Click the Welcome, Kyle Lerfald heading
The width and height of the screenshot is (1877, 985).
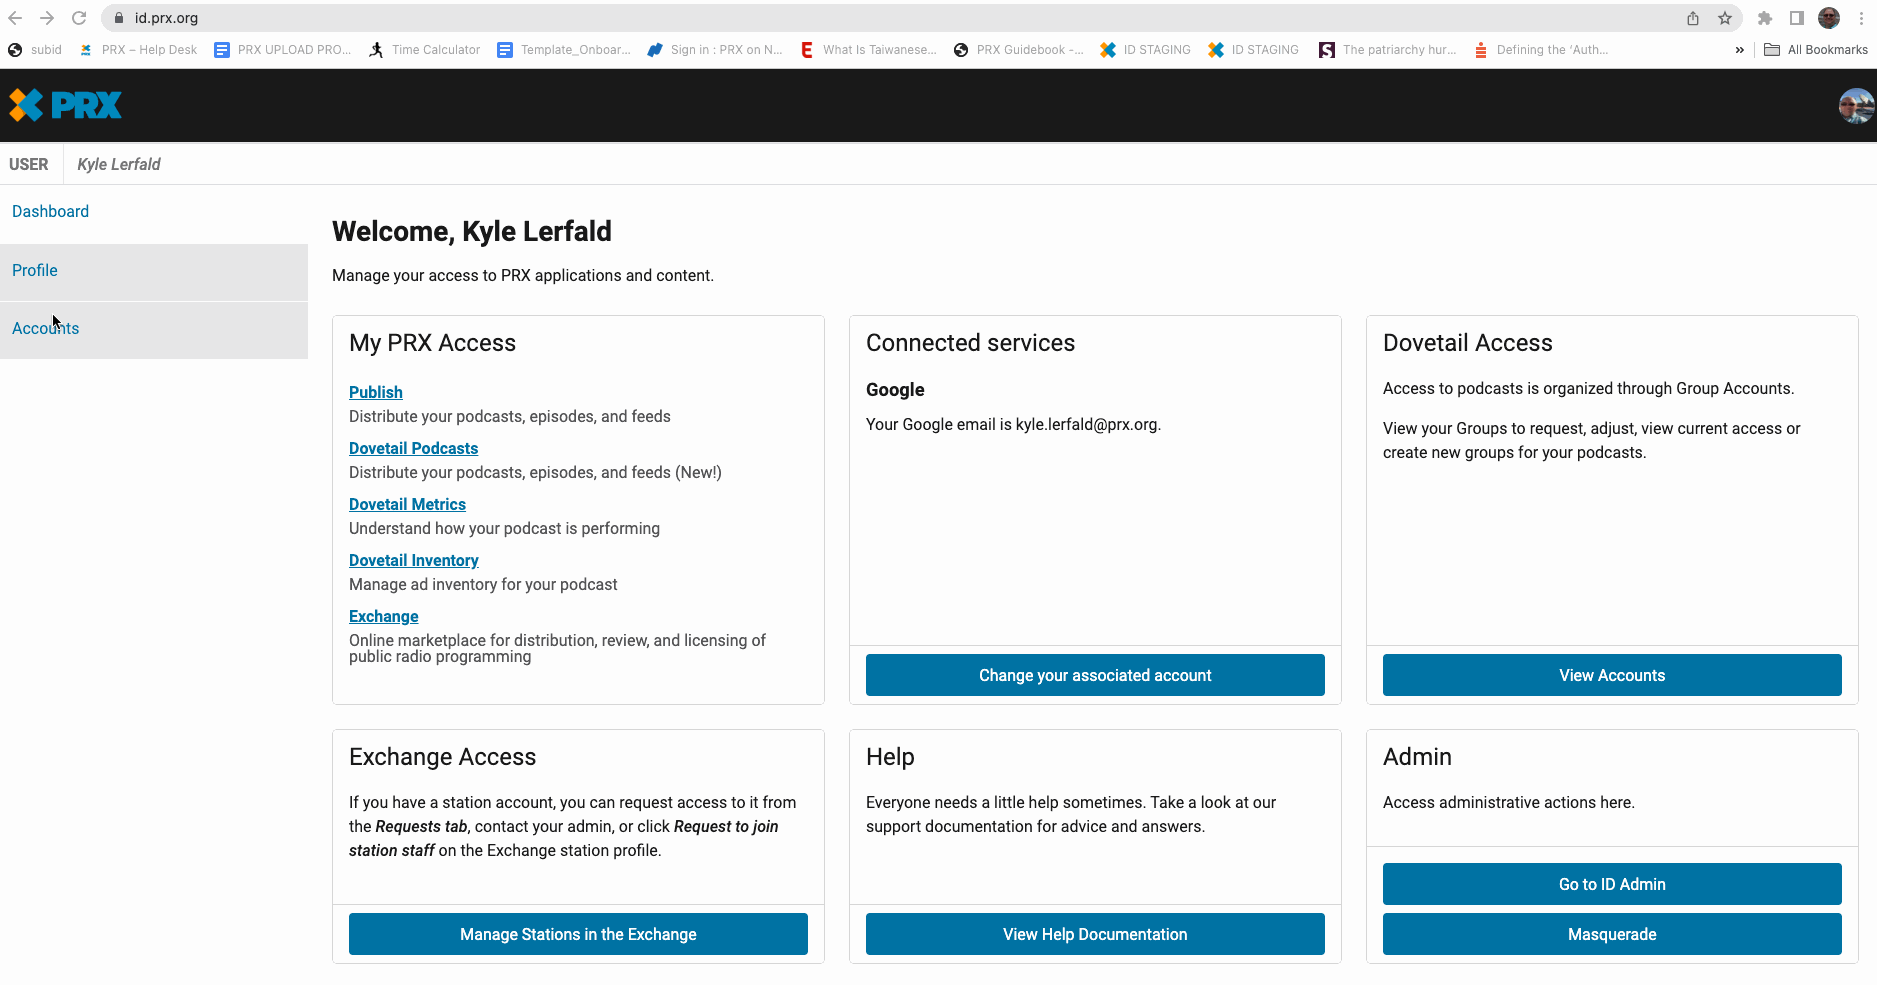click(x=472, y=231)
